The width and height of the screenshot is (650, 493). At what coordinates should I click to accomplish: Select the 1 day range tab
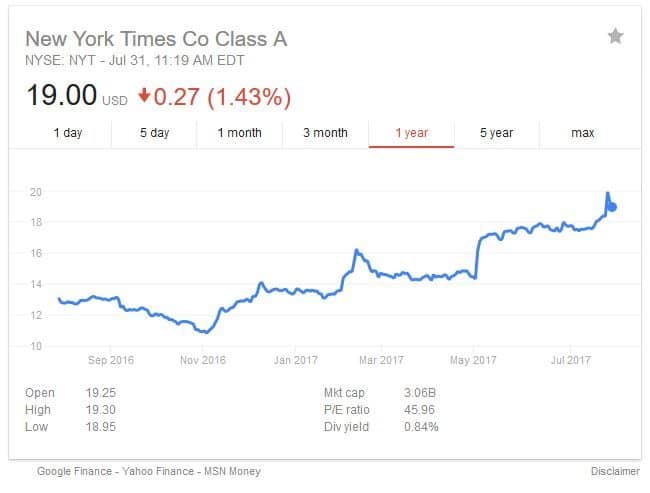click(68, 133)
